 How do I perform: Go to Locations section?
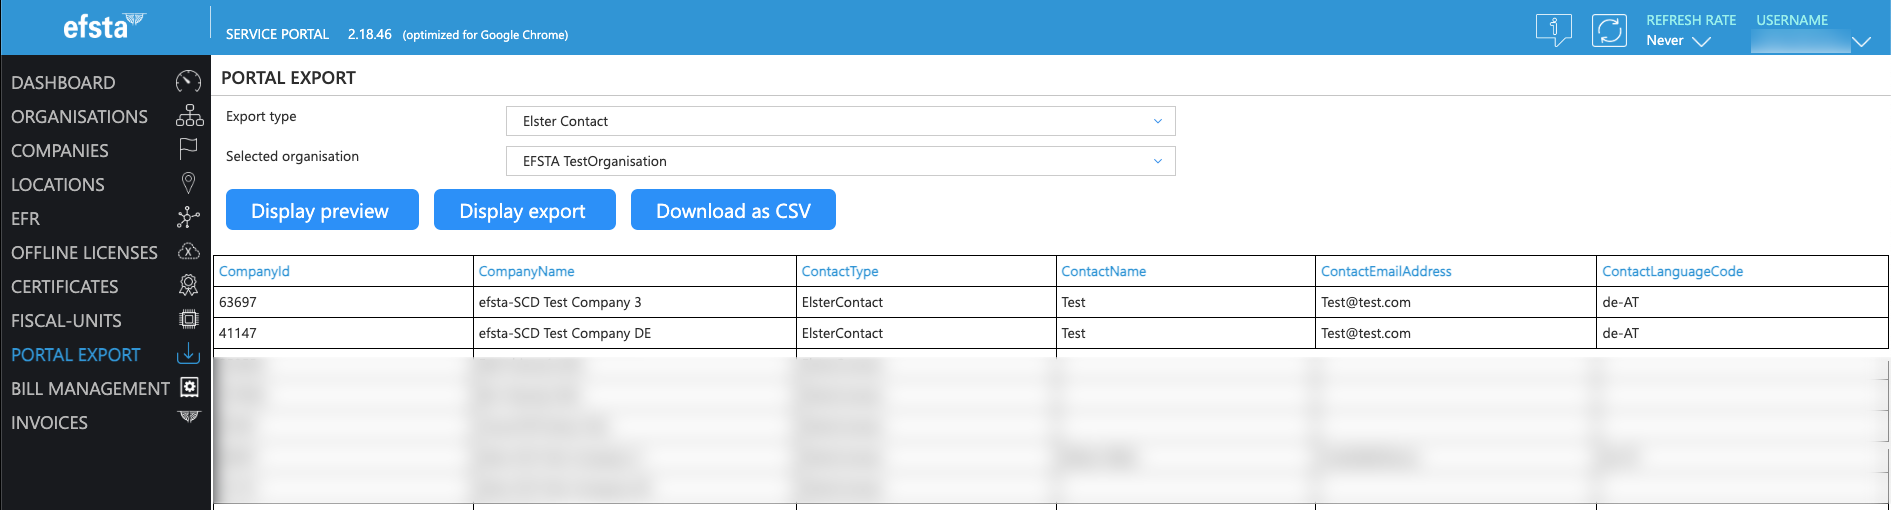(x=58, y=185)
